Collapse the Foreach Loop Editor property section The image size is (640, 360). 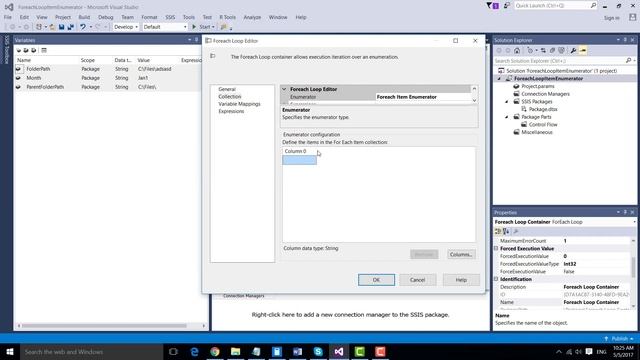point(284,89)
